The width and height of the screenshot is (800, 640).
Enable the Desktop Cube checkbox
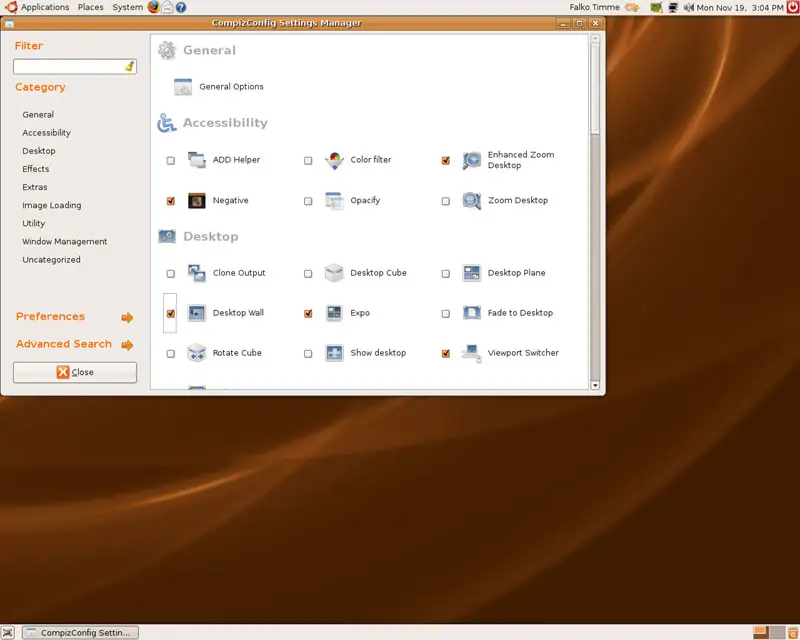point(308,274)
